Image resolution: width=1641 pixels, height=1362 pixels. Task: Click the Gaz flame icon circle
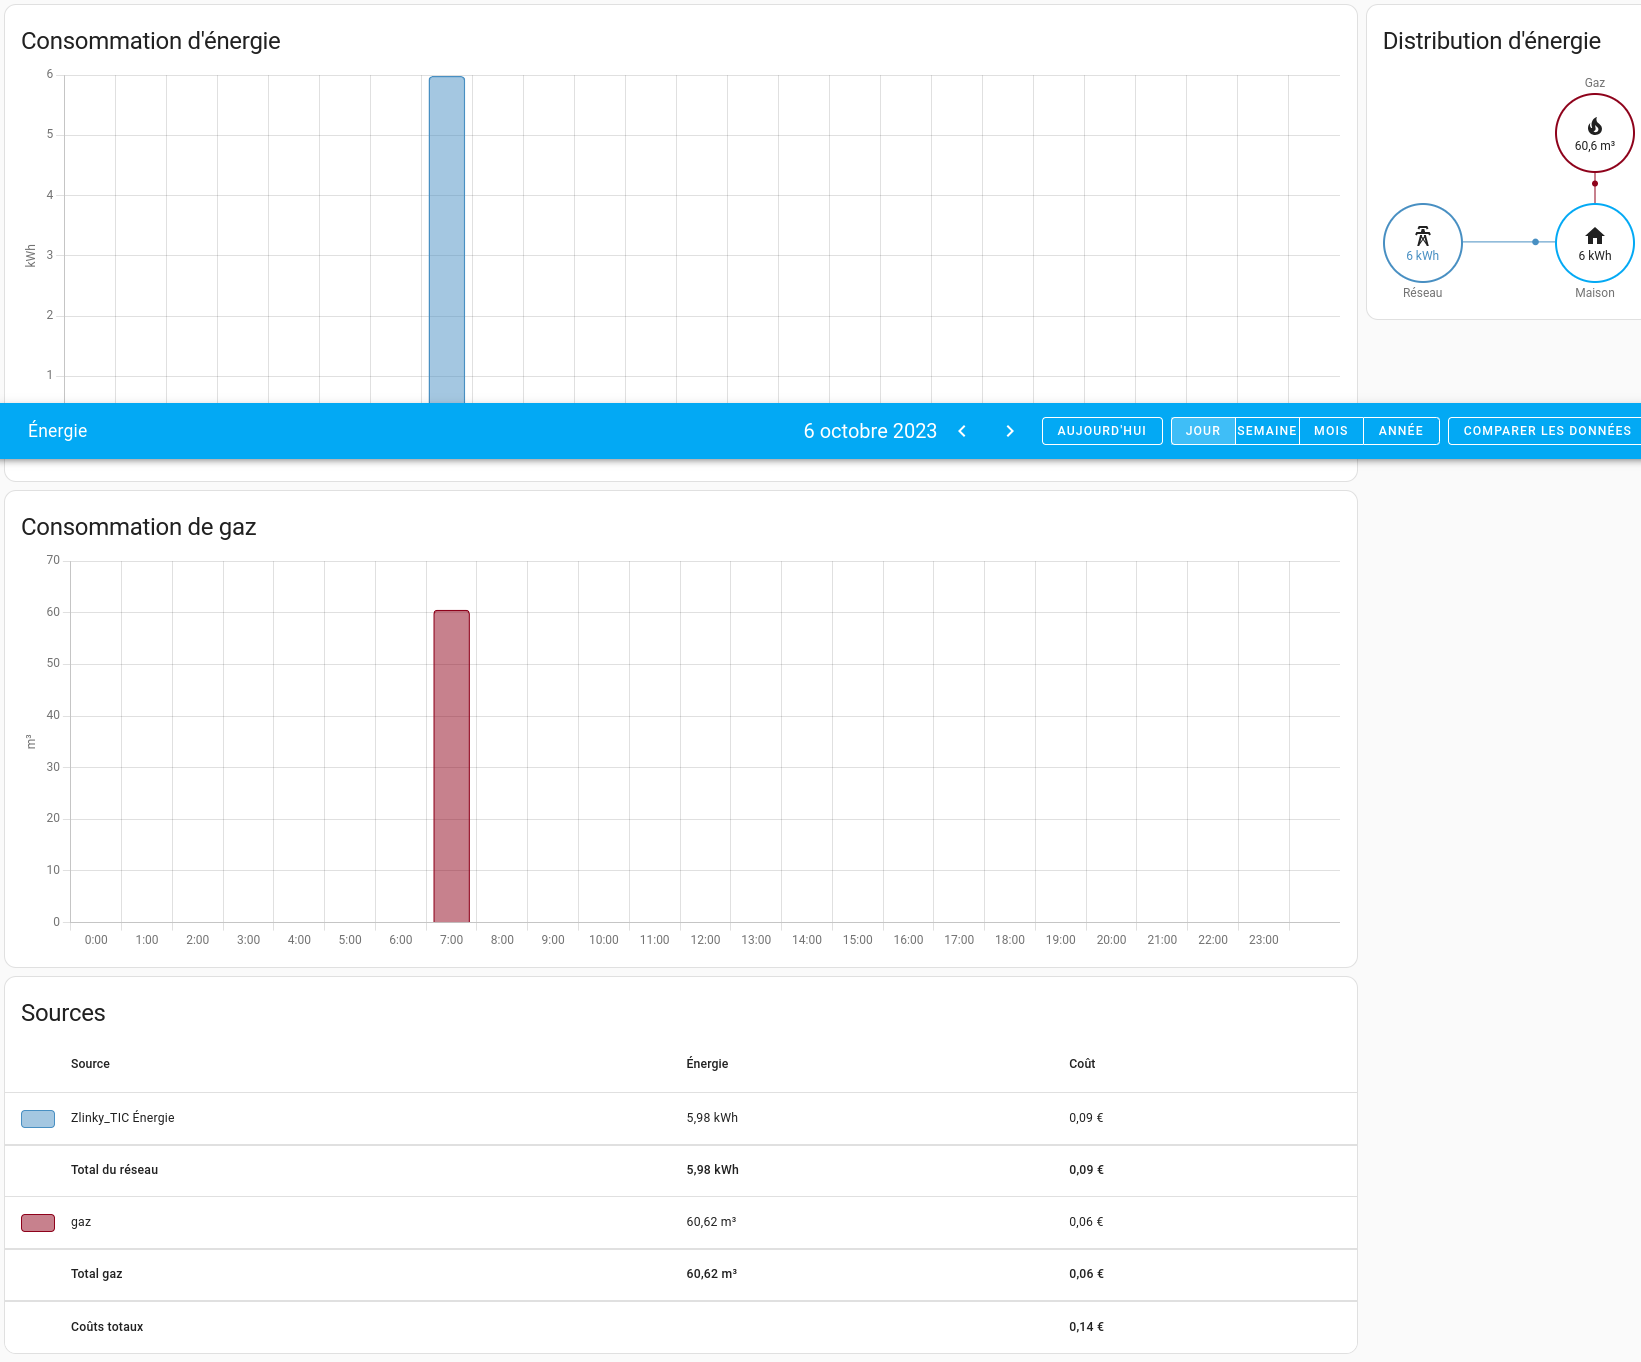pyautogui.click(x=1594, y=133)
